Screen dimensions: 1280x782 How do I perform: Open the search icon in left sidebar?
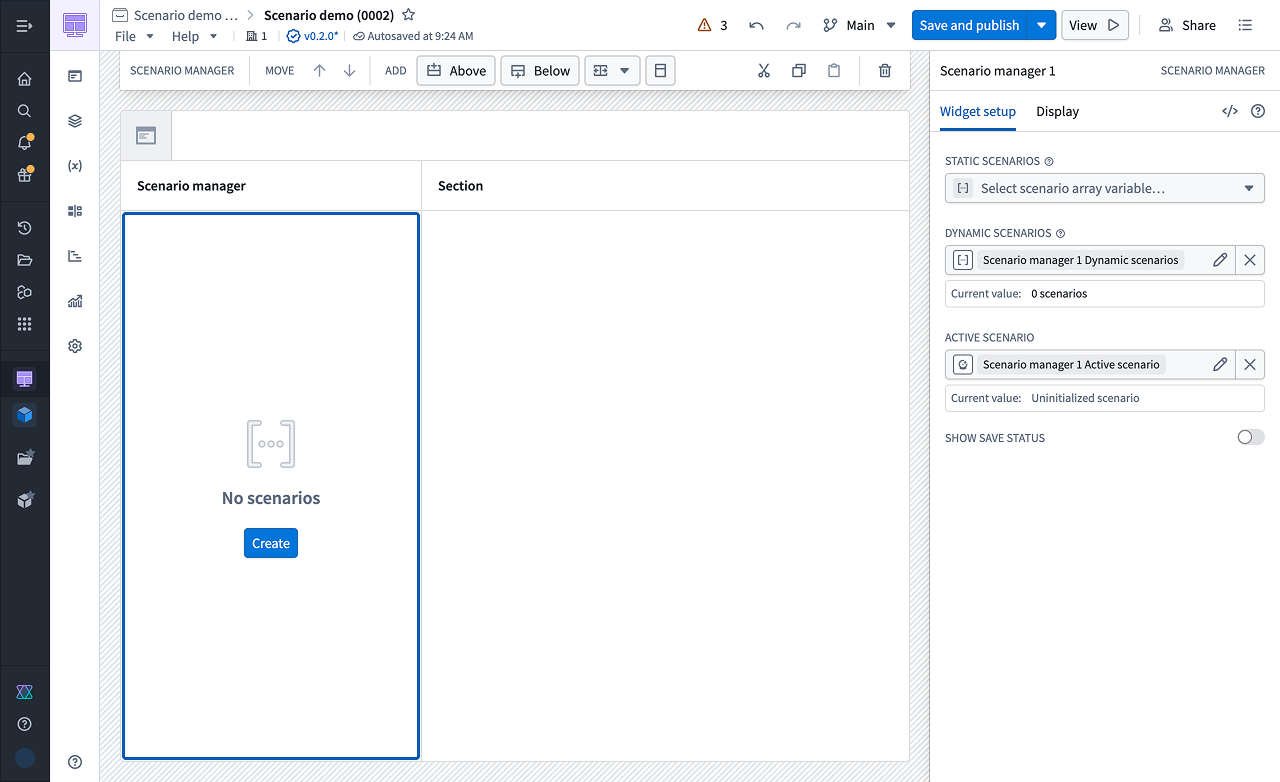click(x=25, y=111)
